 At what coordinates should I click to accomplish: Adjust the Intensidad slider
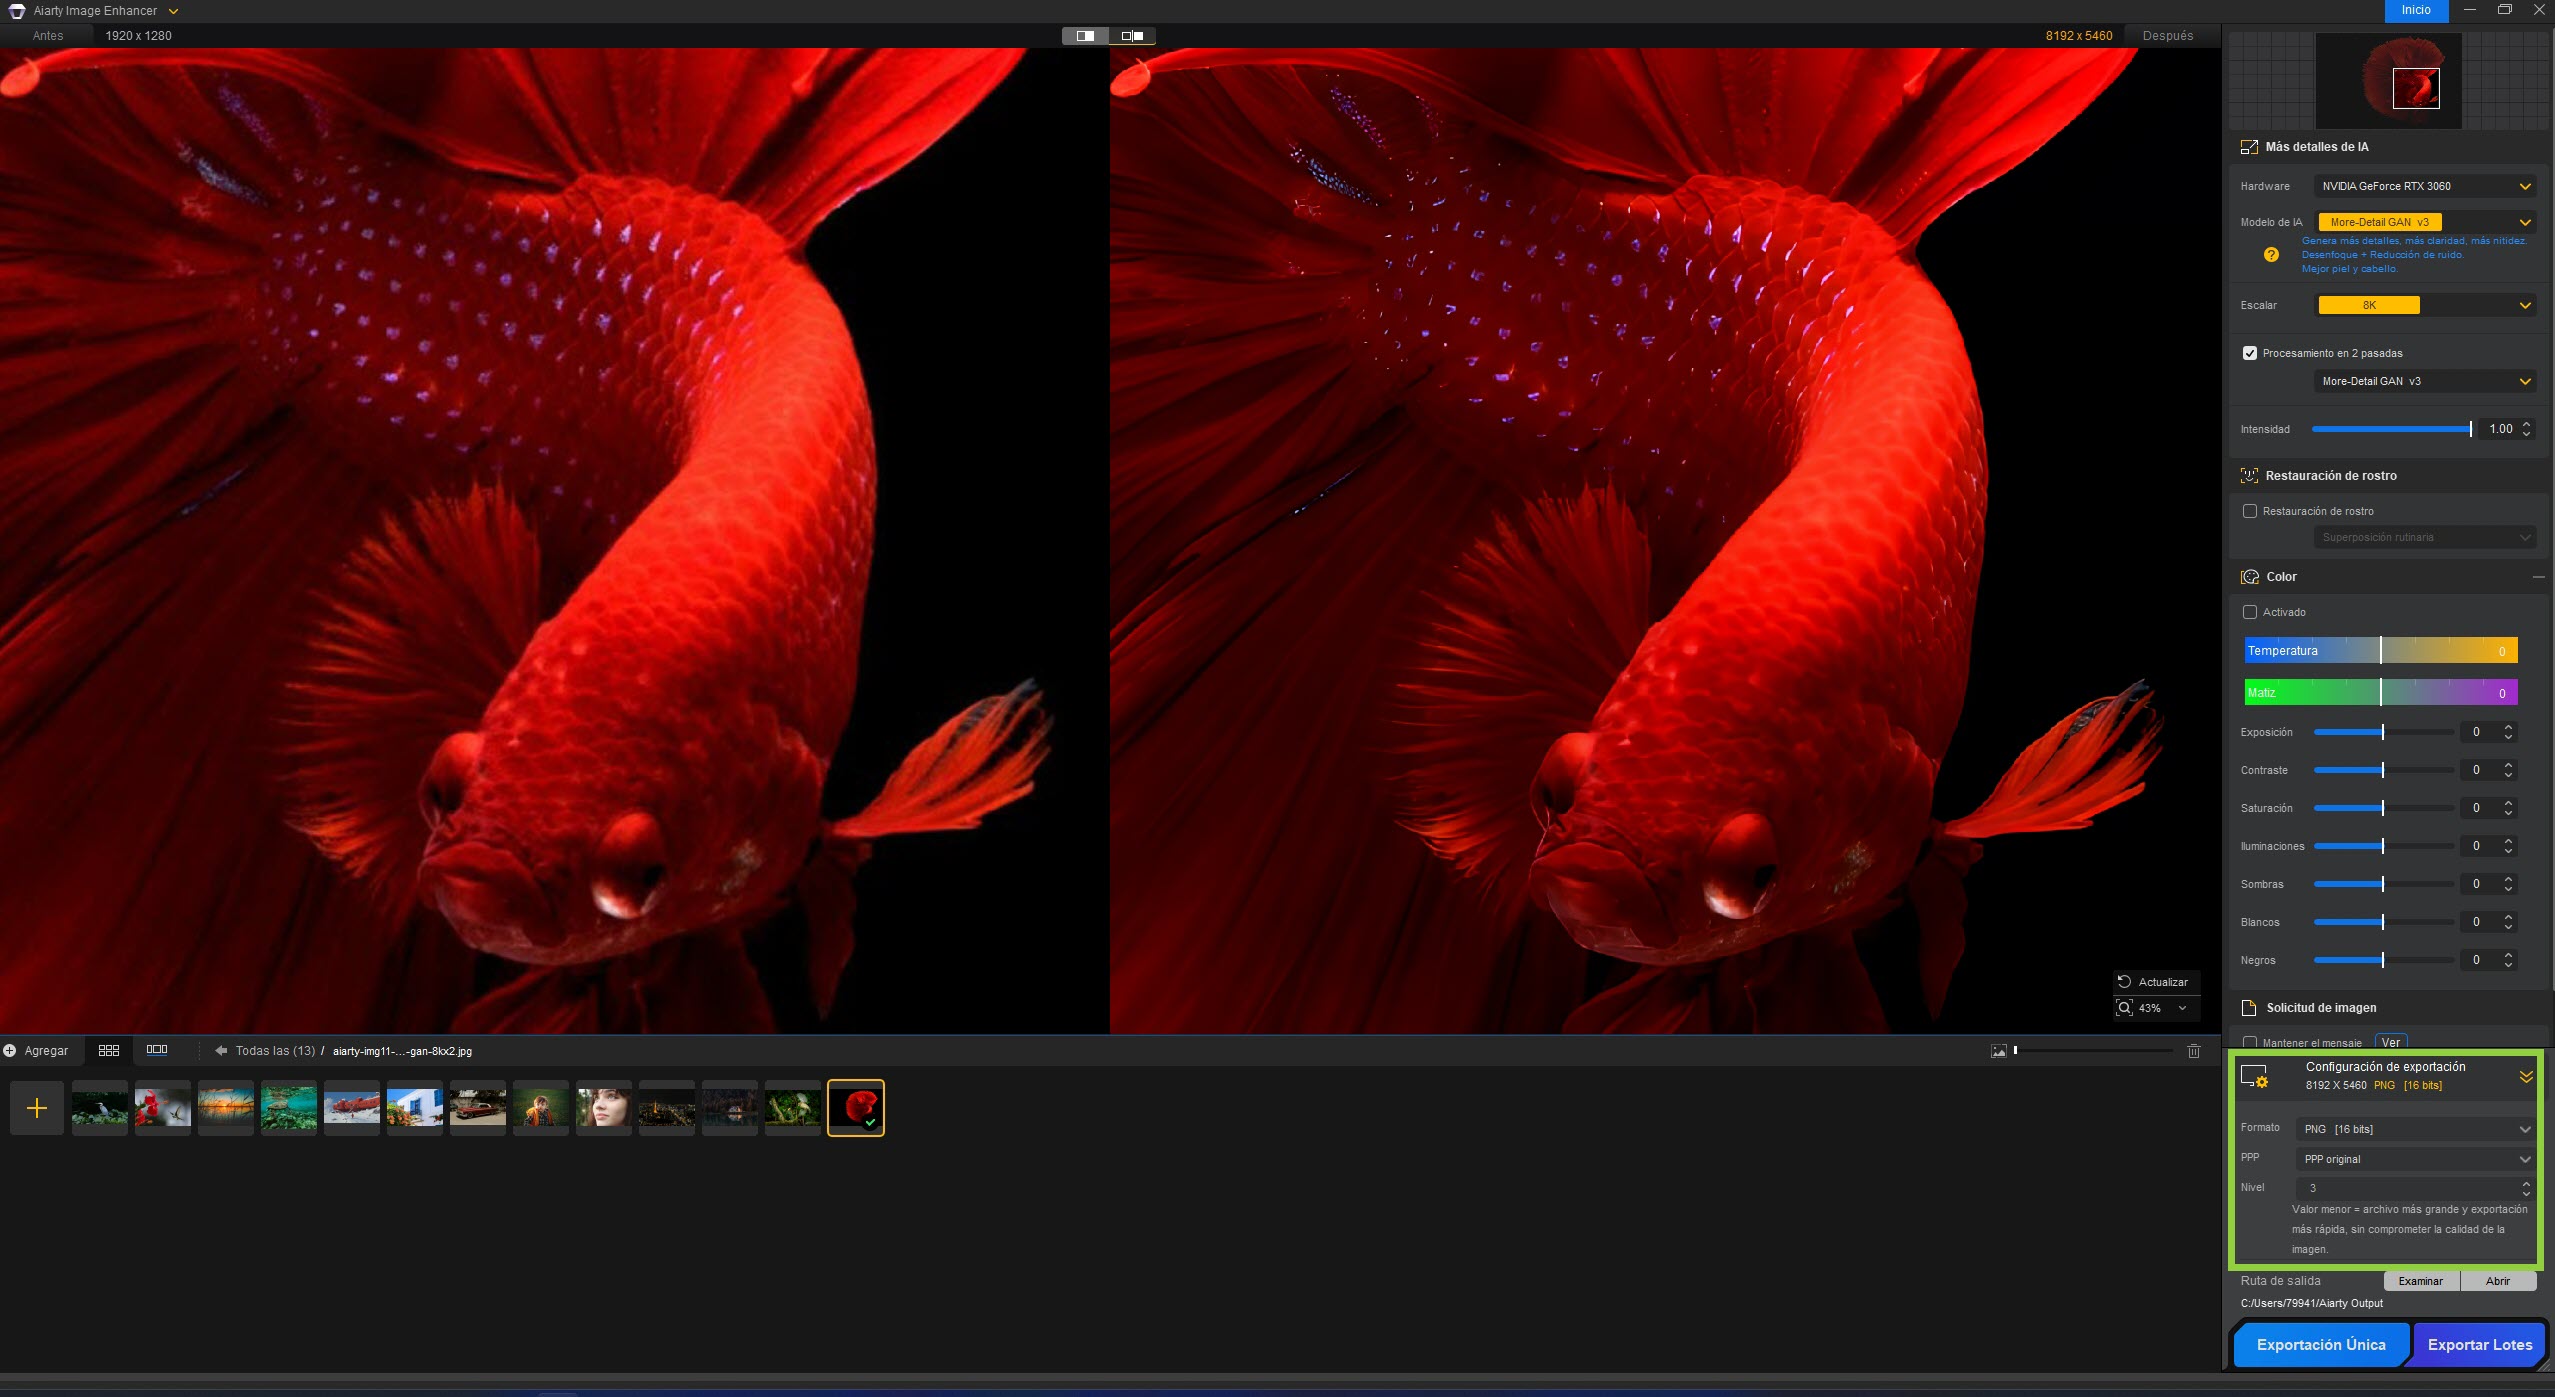(2390, 429)
